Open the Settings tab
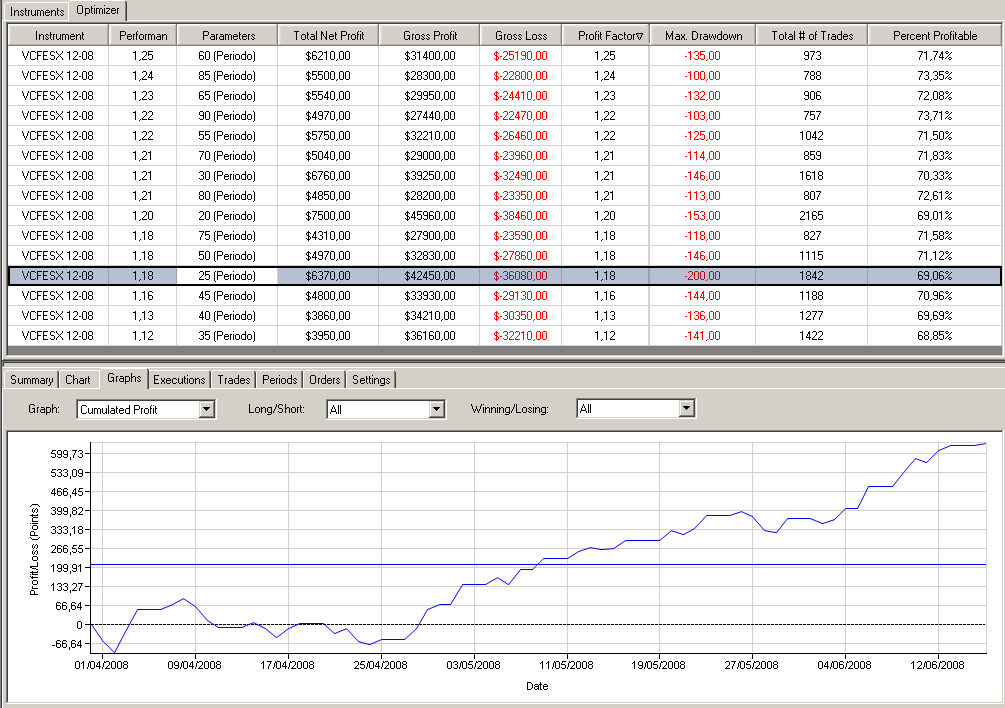Image resolution: width=1005 pixels, height=708 pixels. (372, 380)
